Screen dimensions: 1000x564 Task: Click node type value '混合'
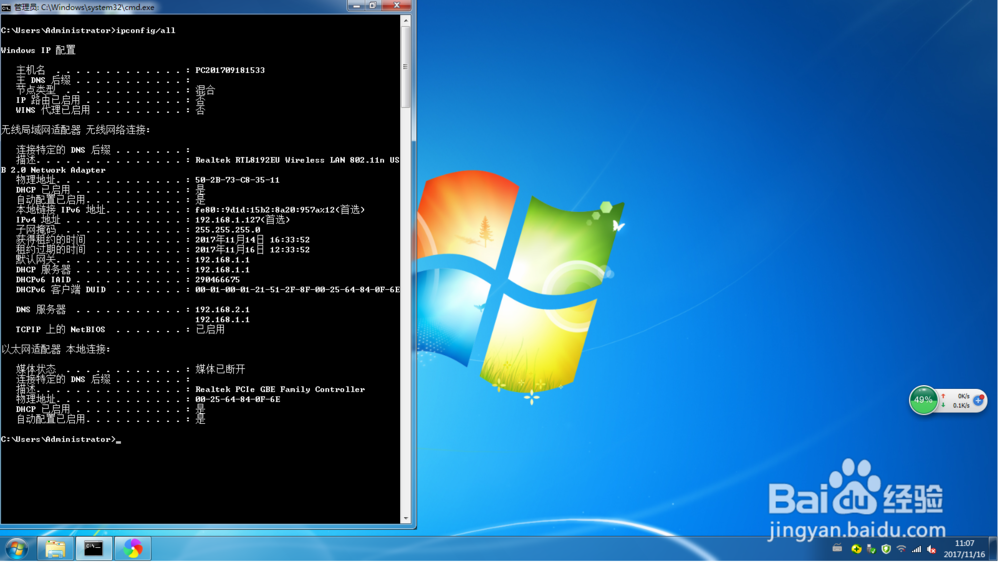point(205,91)
